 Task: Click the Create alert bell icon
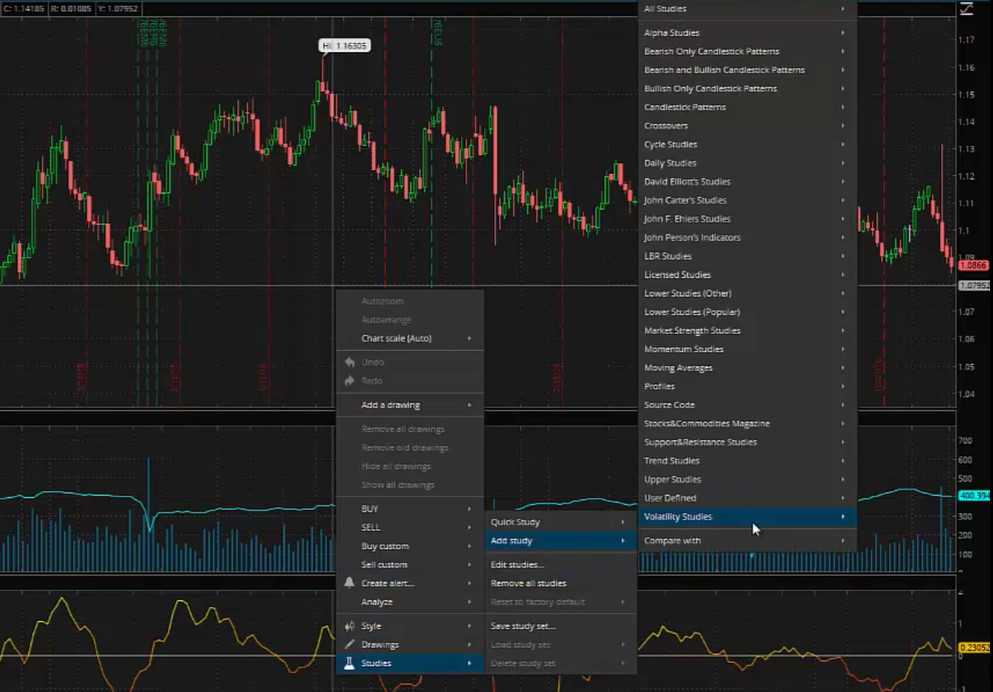coord(349,583)
